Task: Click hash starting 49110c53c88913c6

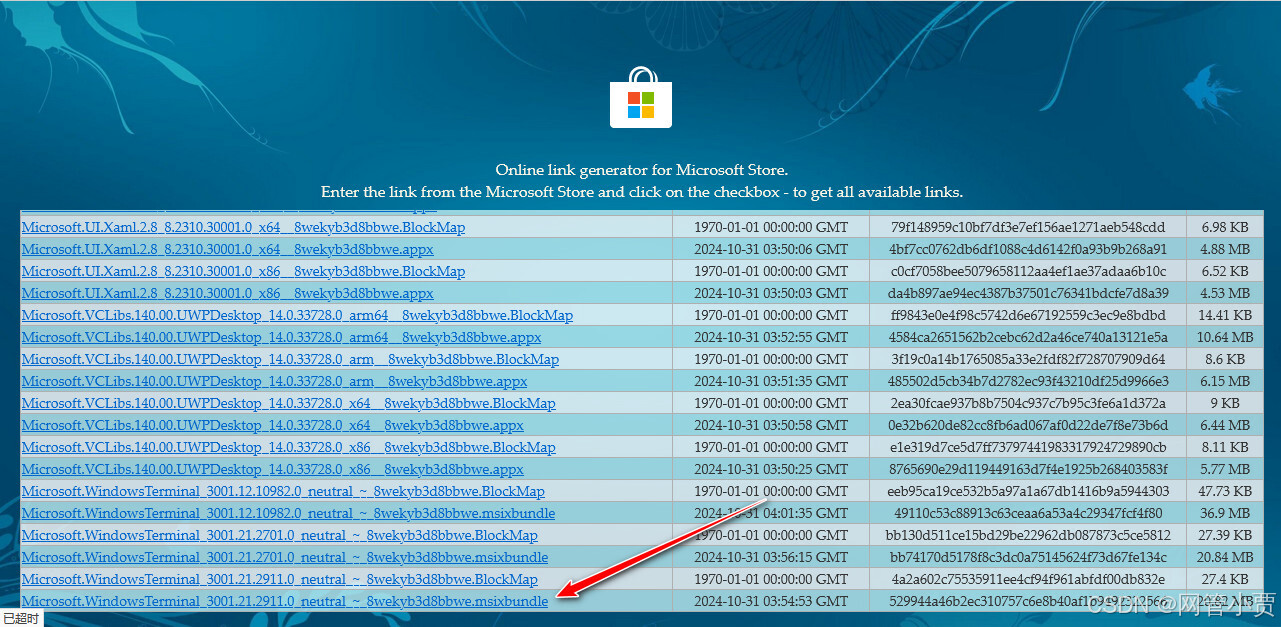Action: point(1028,513)
